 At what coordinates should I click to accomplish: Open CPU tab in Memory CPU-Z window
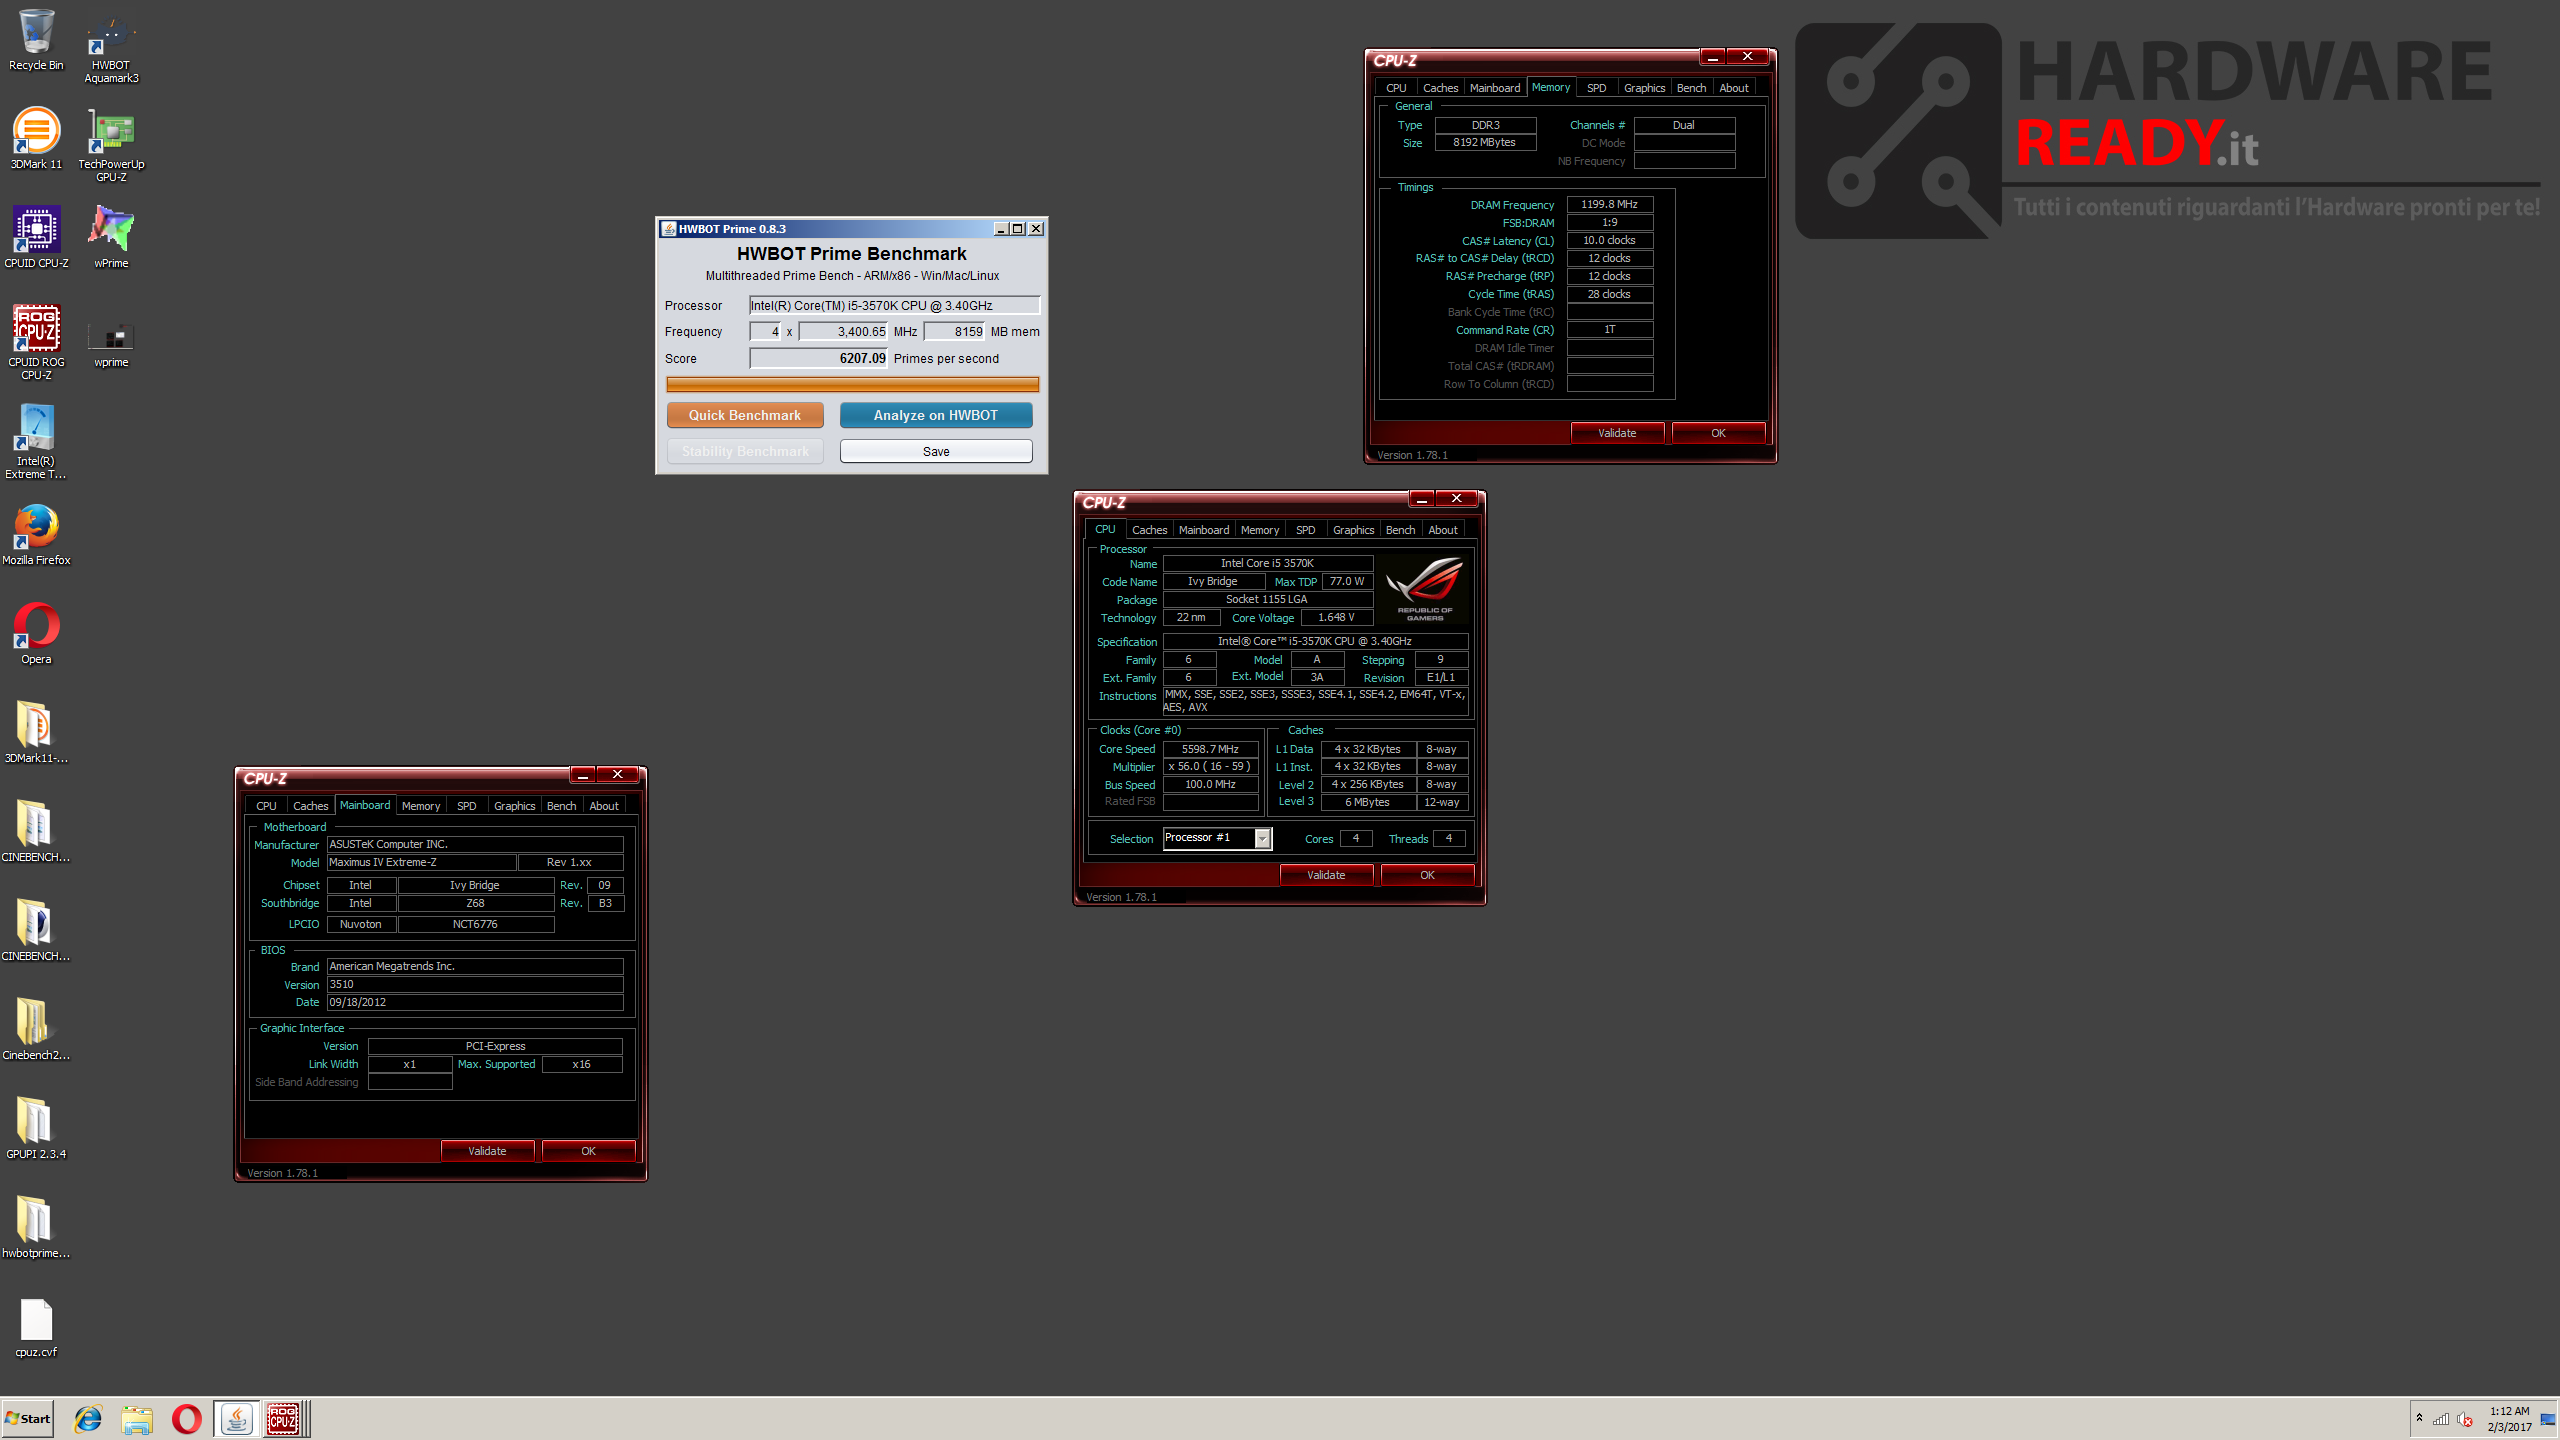1396,88
